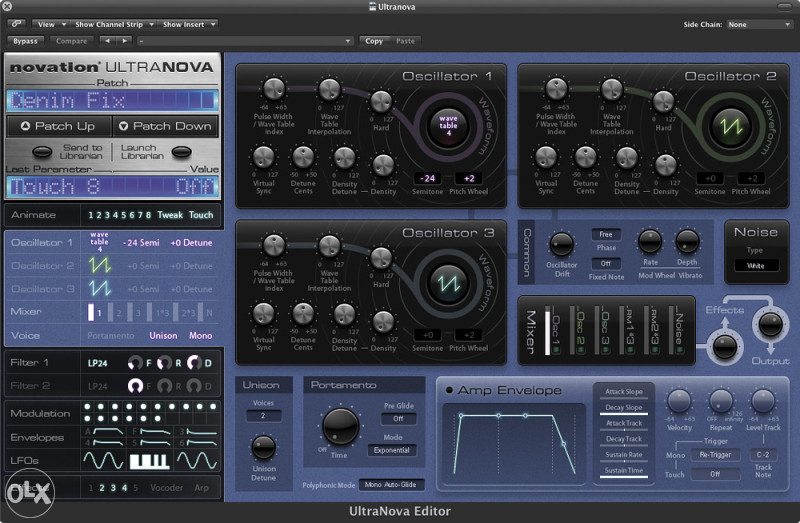Click Oscillator 1 Detune Cents knob
The height and width of the screenshot is (523, 800).
pos(303,157)
